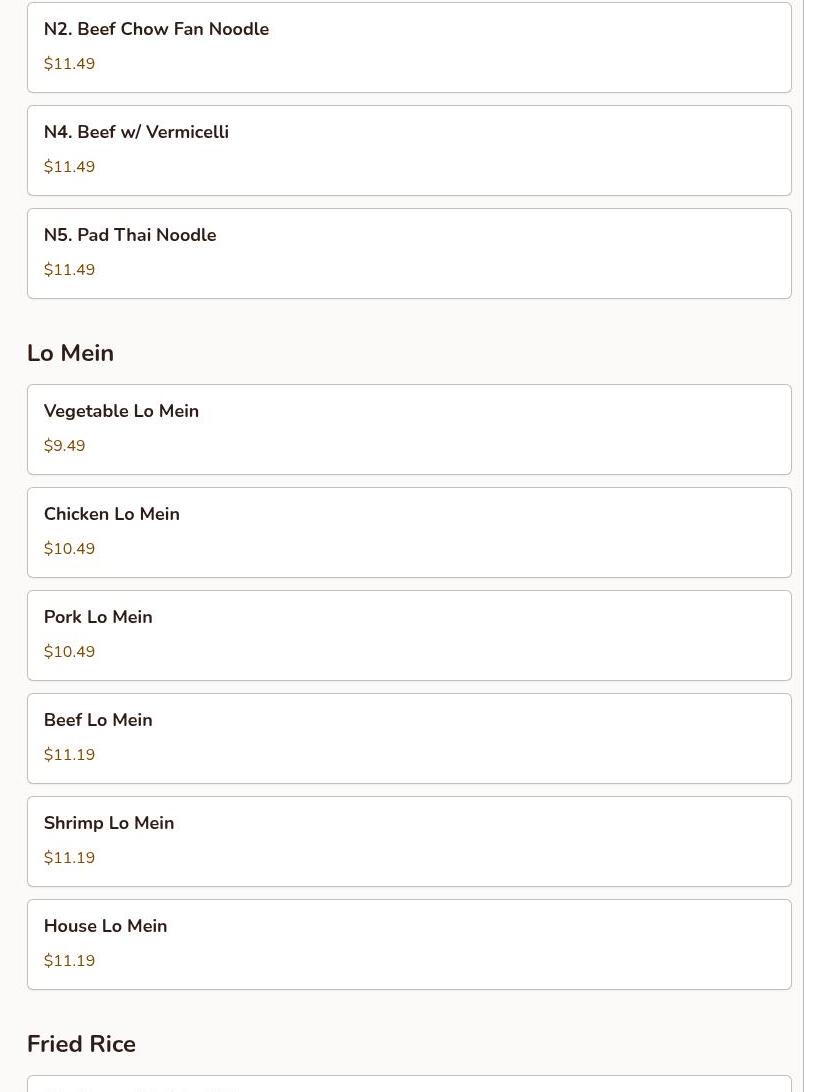Click the $11.19 price under House Lo Mein
The image size is (824, 1092).
pos(69,961)
